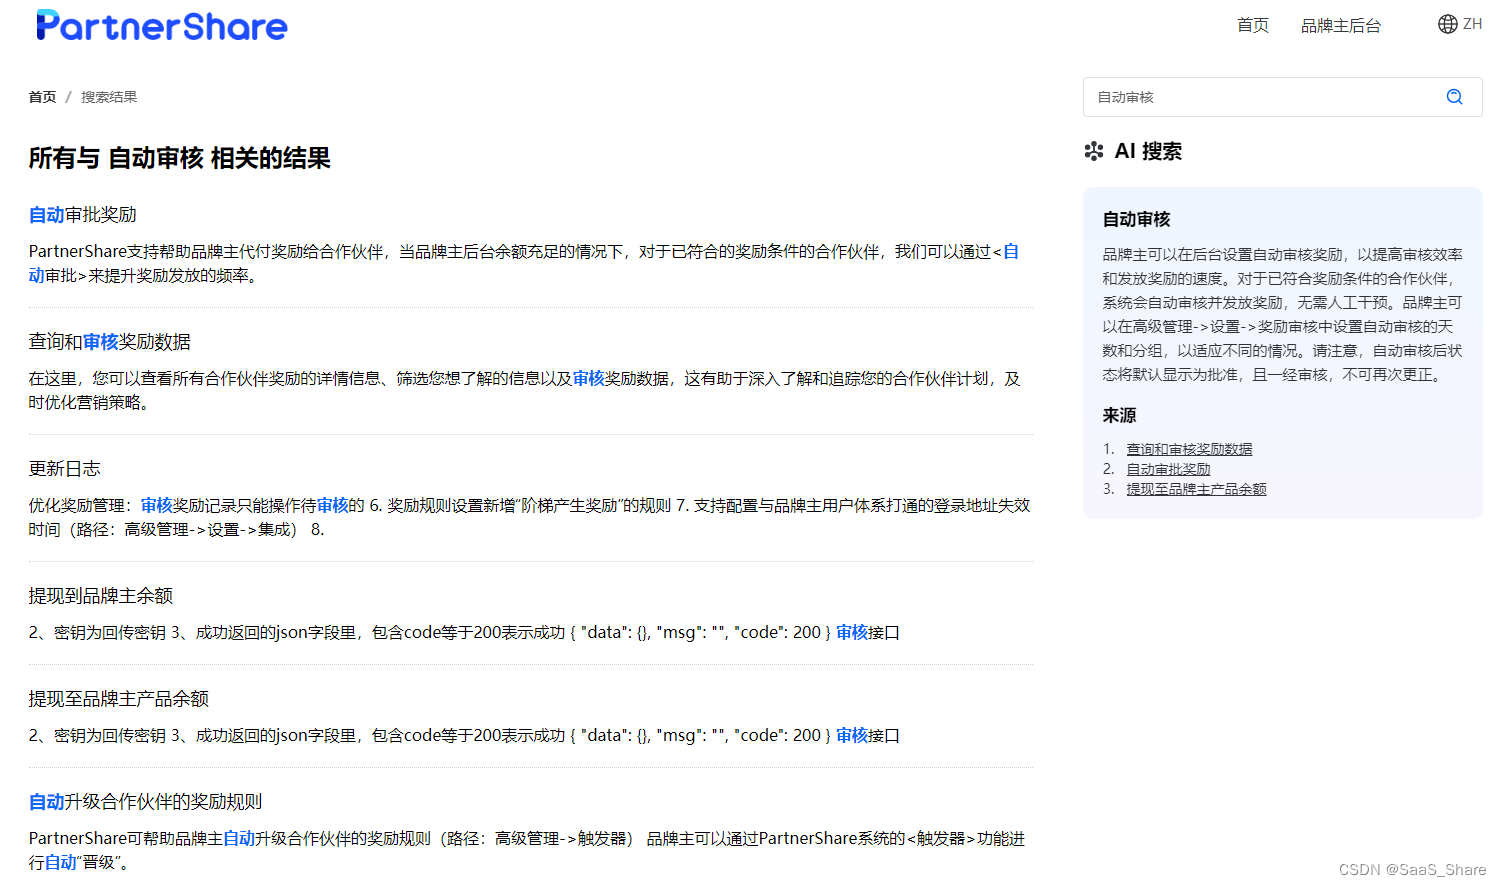This screenshot has height=886, width=1501.
Task: Click the search magnifier icon
Action: tap(1454, 97)
